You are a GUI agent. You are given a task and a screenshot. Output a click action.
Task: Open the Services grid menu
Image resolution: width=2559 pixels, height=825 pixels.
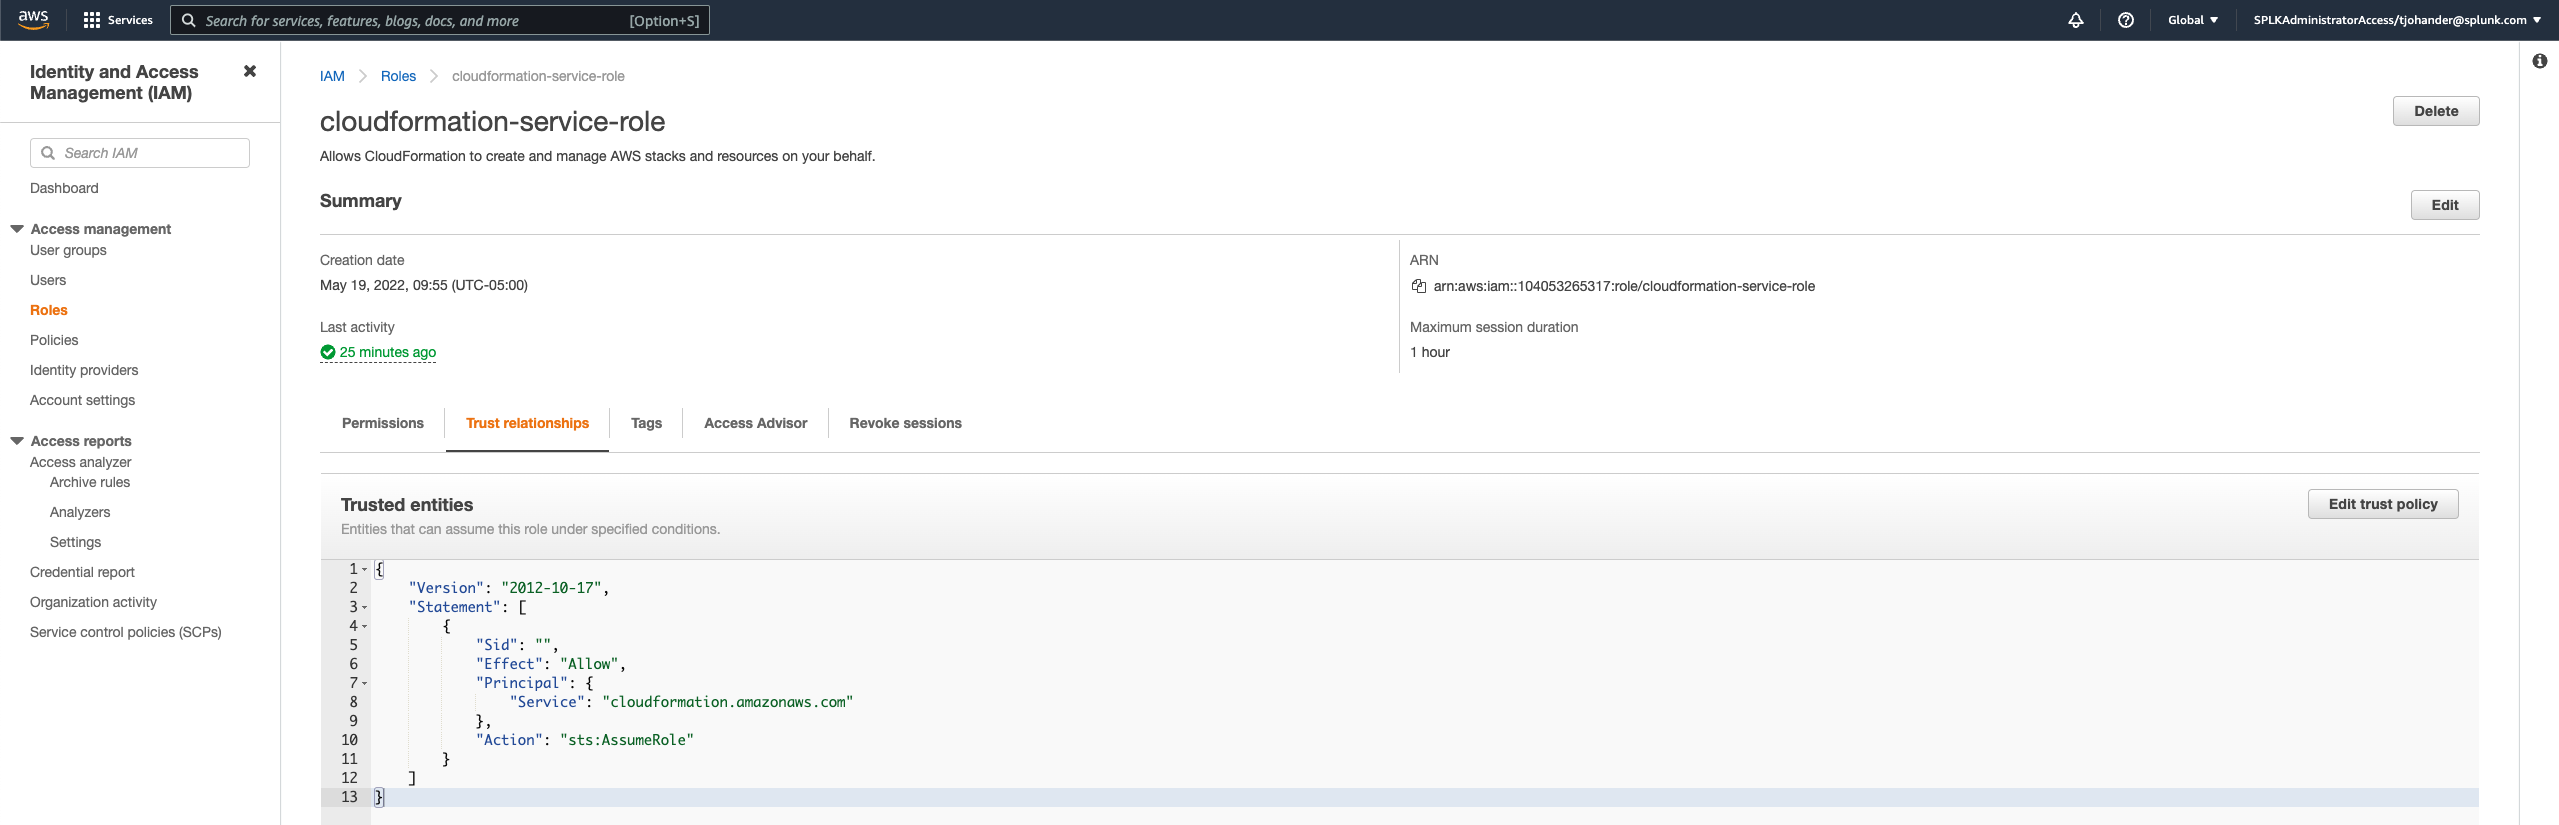[x=118, y=20]
